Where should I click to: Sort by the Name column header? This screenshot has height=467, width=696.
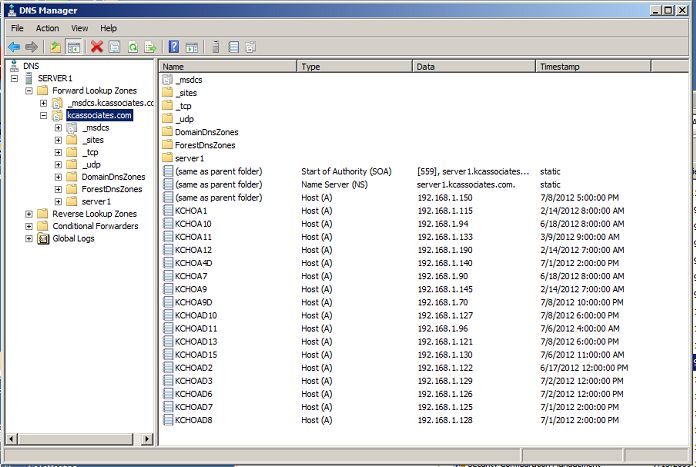pos(227,67)
